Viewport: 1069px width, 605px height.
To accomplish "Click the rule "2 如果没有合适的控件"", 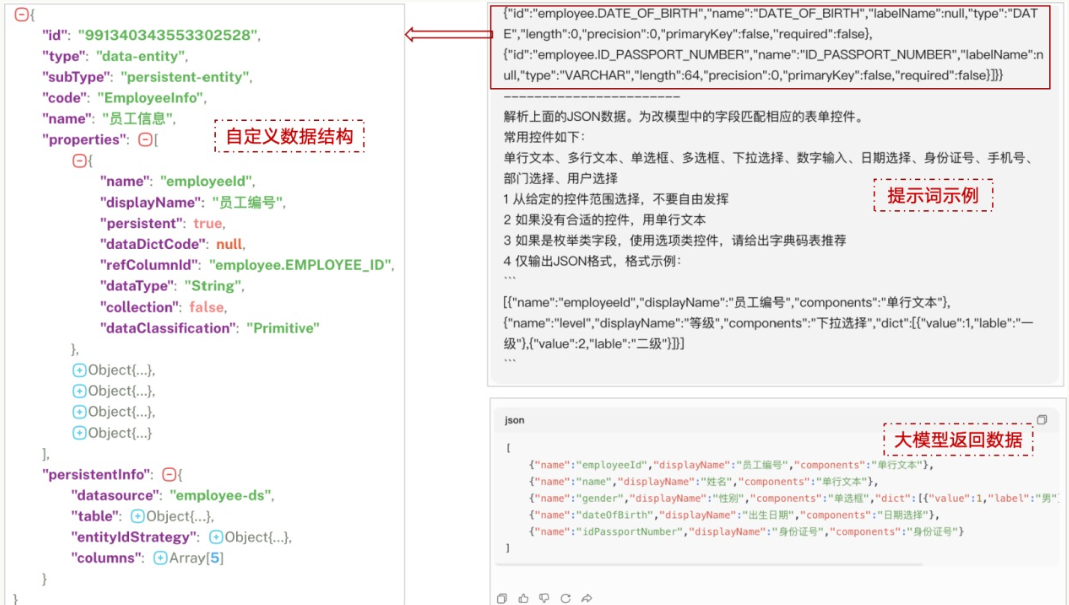I will [x=604, y=220].
